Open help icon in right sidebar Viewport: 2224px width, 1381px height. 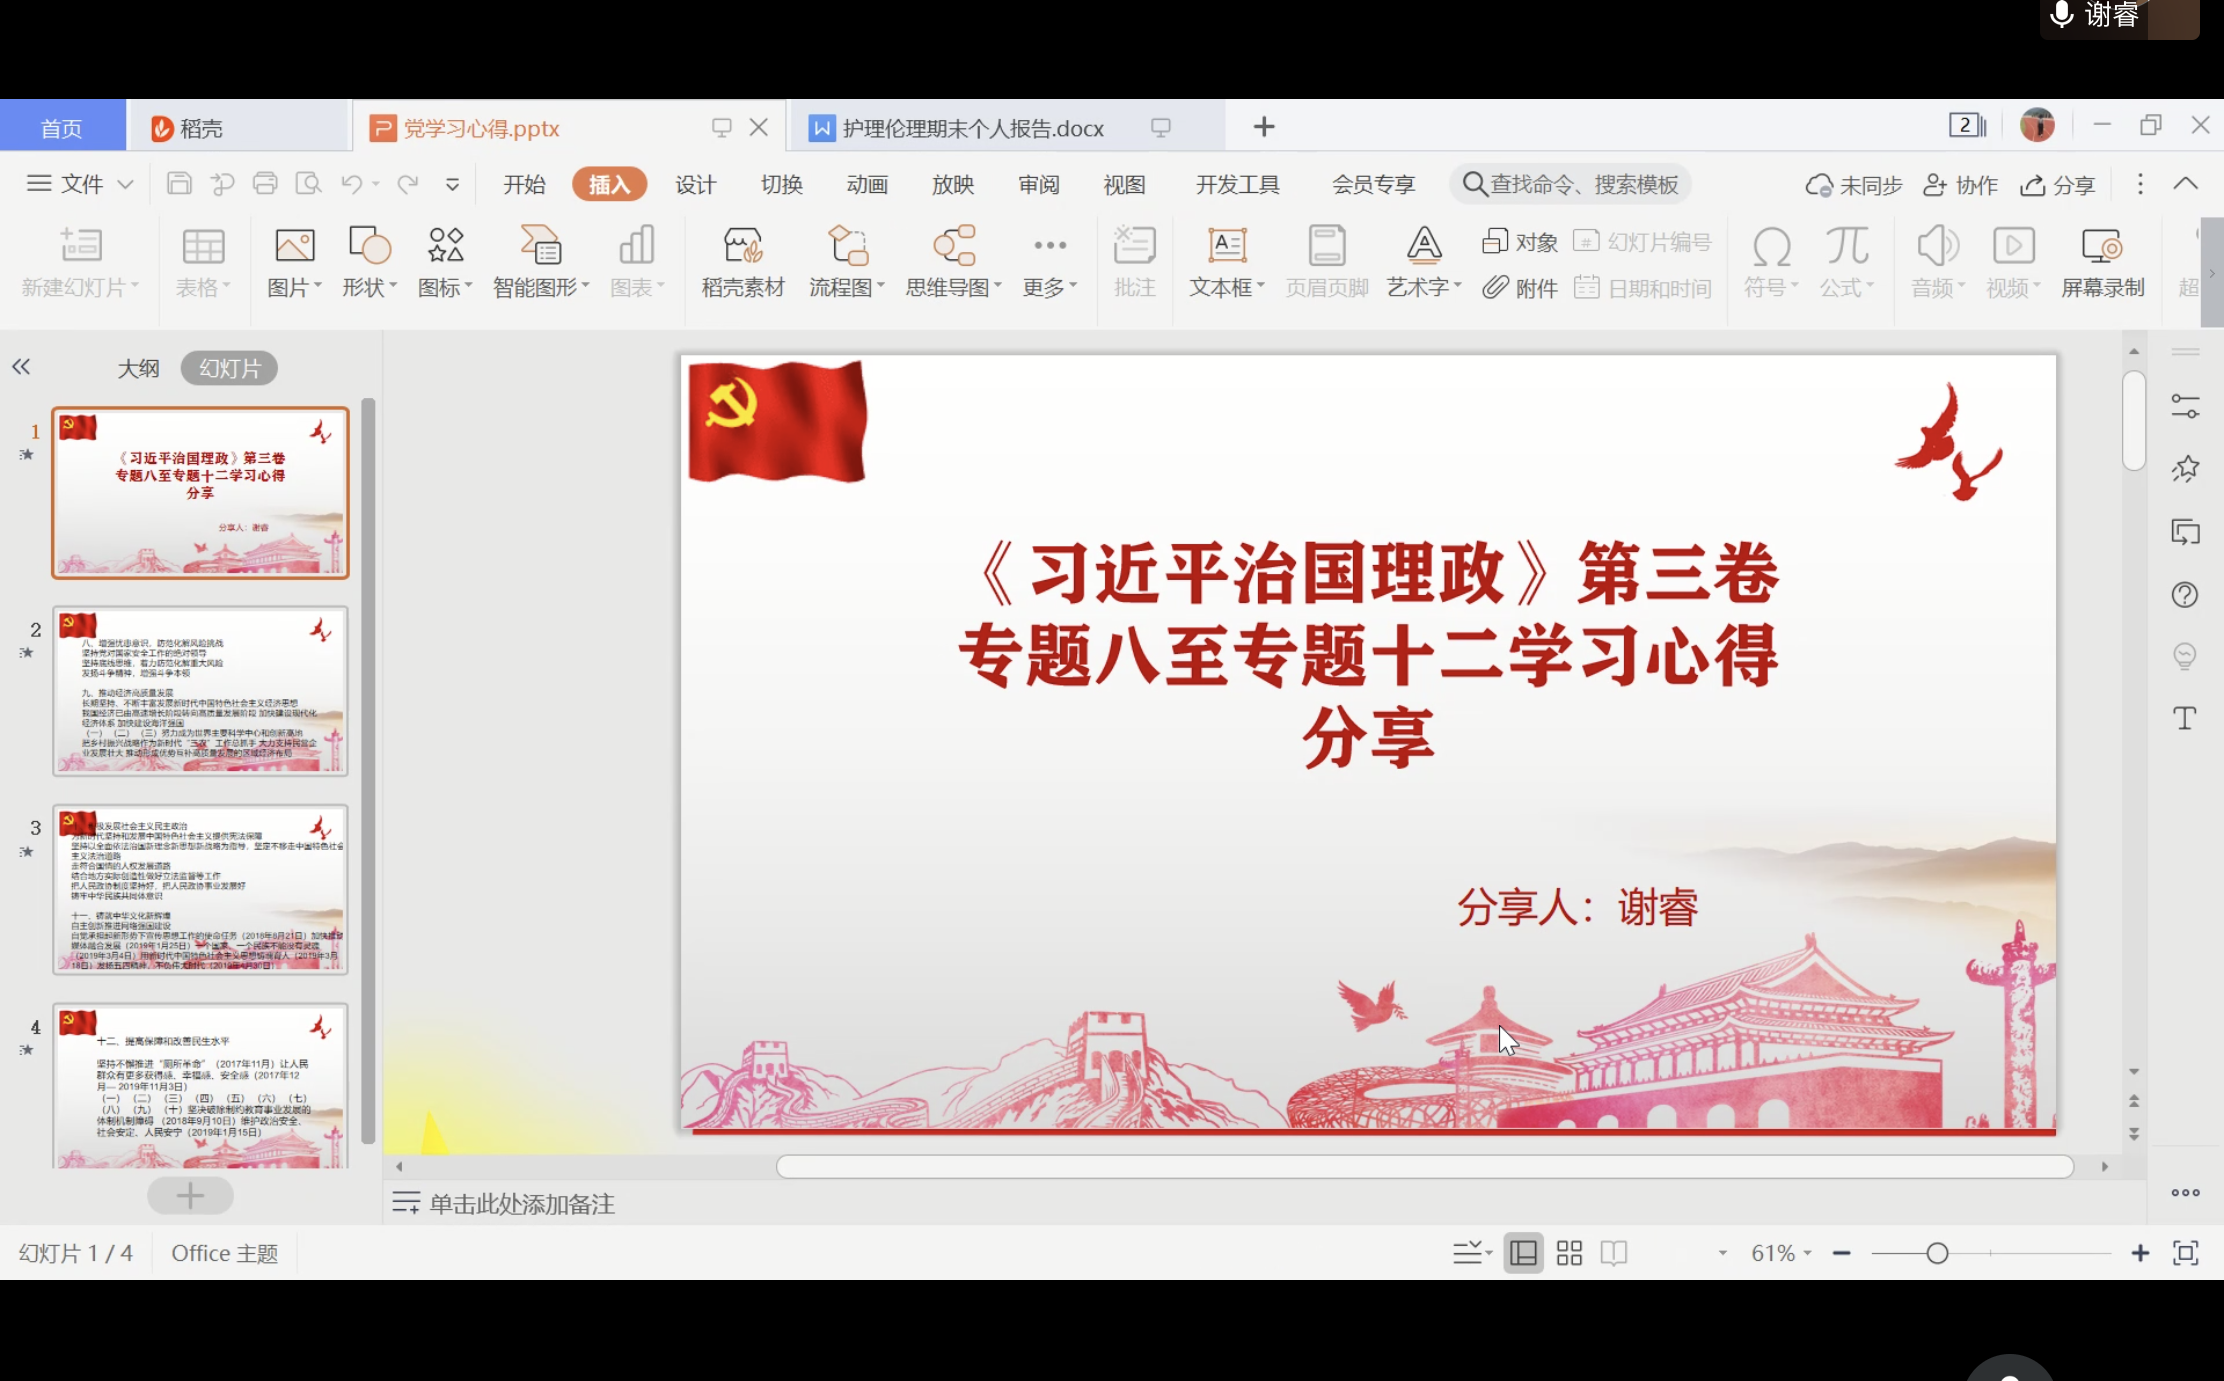pos(2185,595)
